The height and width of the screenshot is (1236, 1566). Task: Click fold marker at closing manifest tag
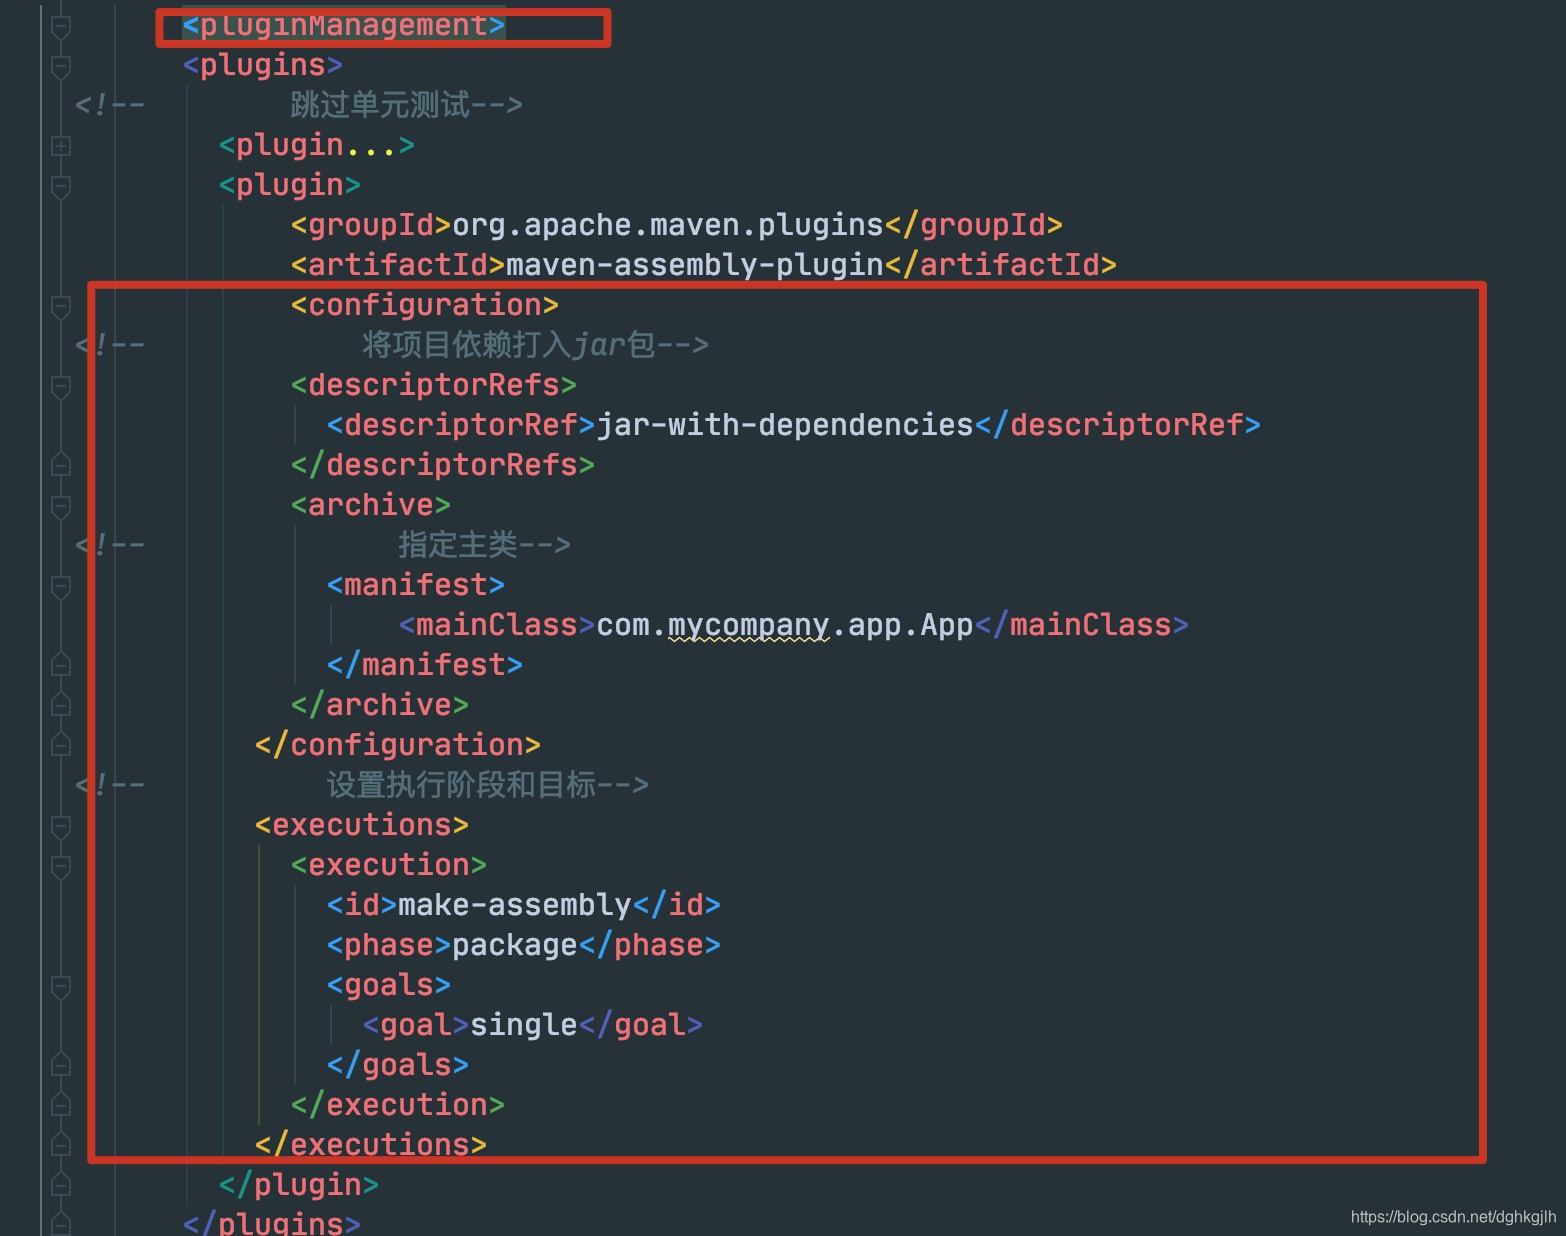61,664
